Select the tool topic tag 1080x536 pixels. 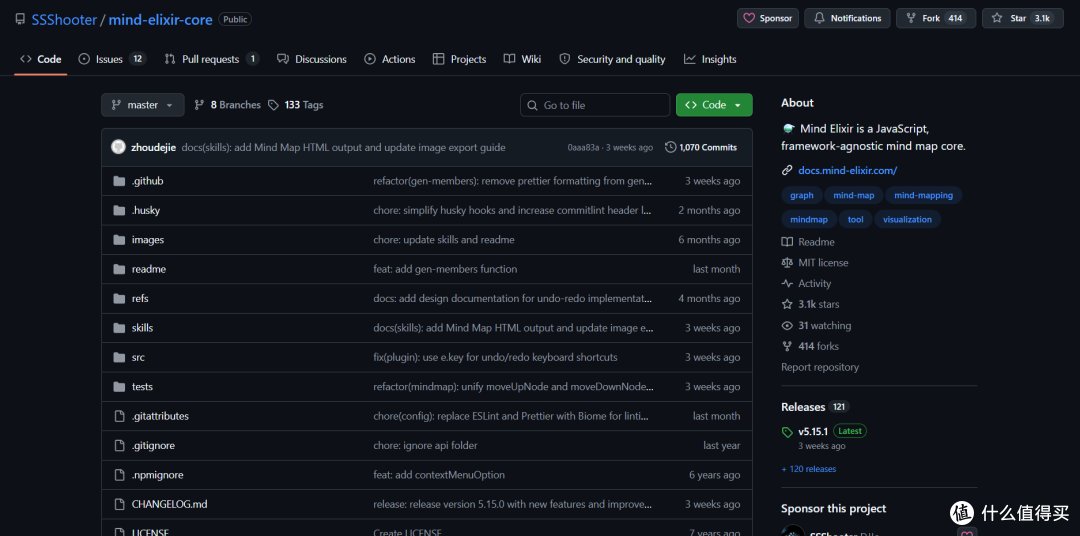coord(855,220)
